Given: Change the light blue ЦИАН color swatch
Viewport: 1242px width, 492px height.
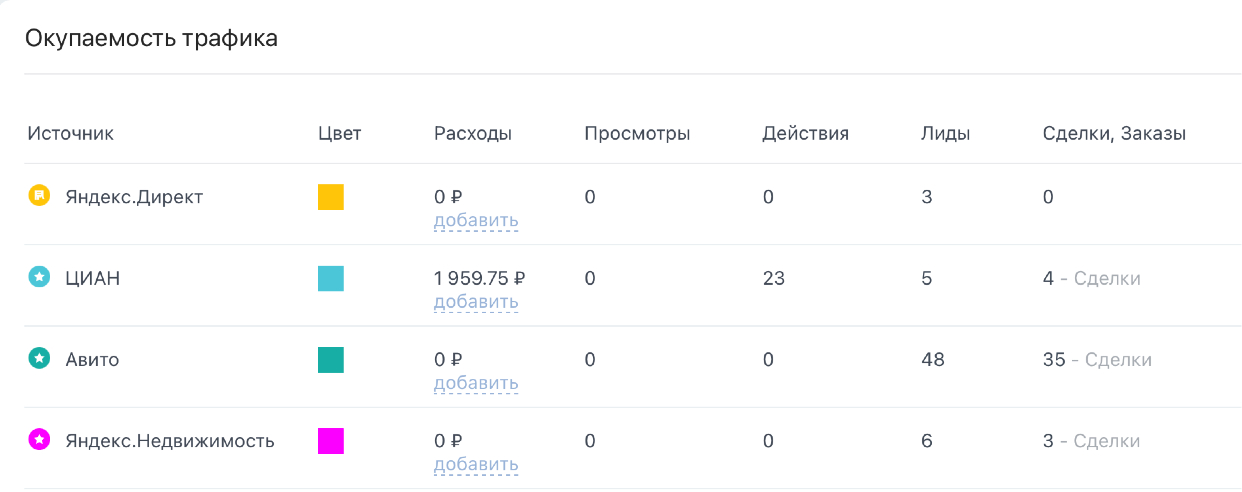Looking at the screenshot, I should [x=331, y=279].
